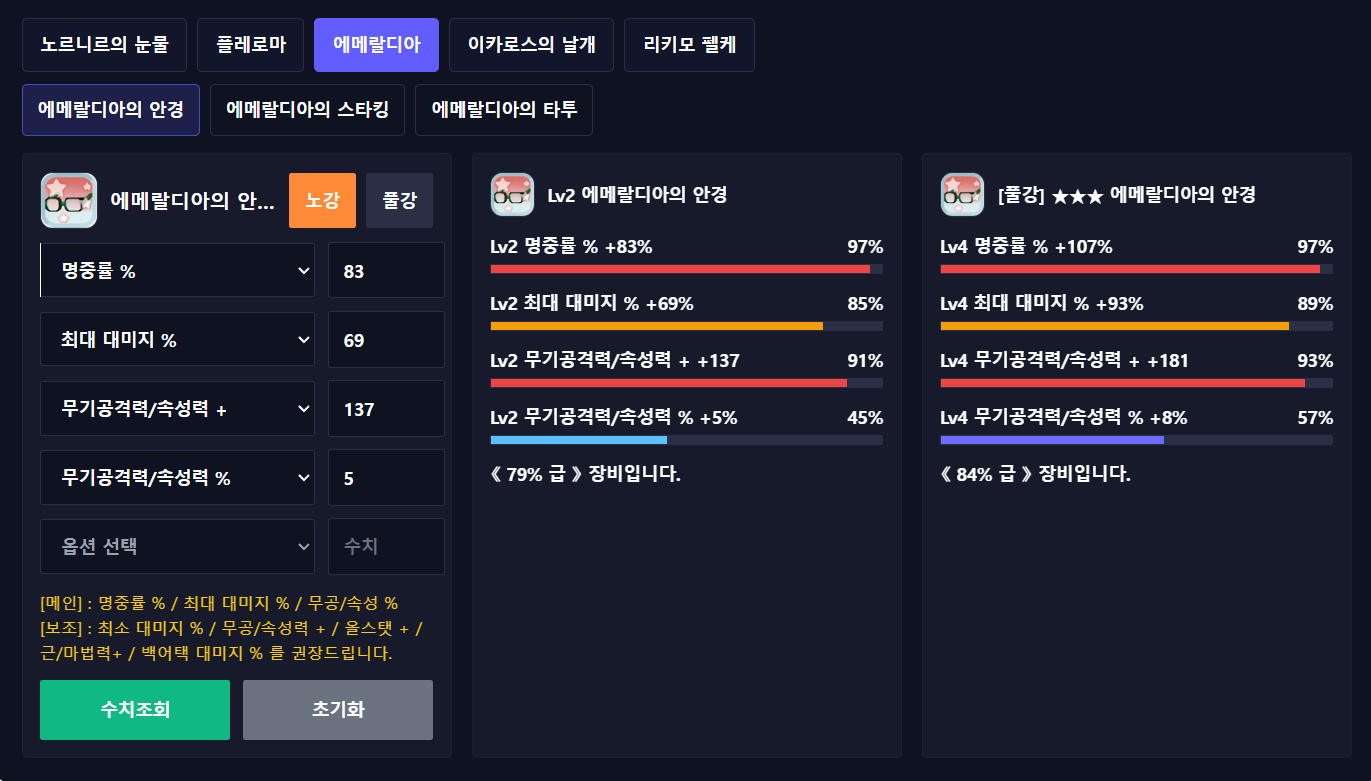Click the Lv2 최대 대미지 progress bar
The image size is (1371, 781).
click(x=686, y=326)
